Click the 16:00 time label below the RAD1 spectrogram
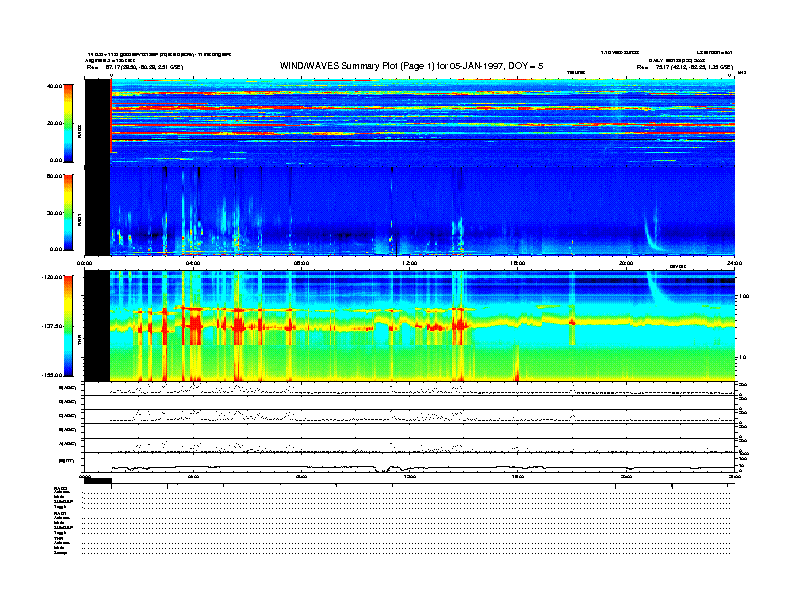Viewport: 792px width, 612px height. pyautogui.click(x=518, y=263)
